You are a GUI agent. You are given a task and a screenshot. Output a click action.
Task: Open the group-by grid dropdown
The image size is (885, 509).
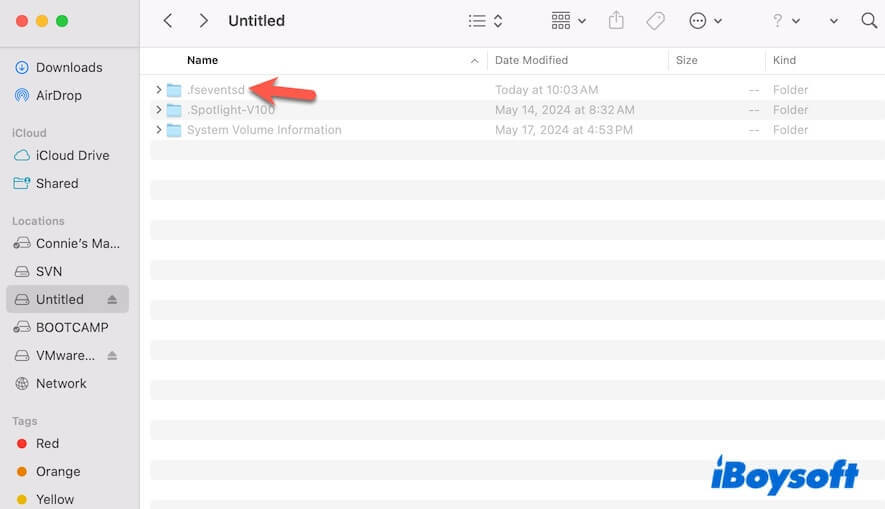pyautogui.click(x=568, y=21)
